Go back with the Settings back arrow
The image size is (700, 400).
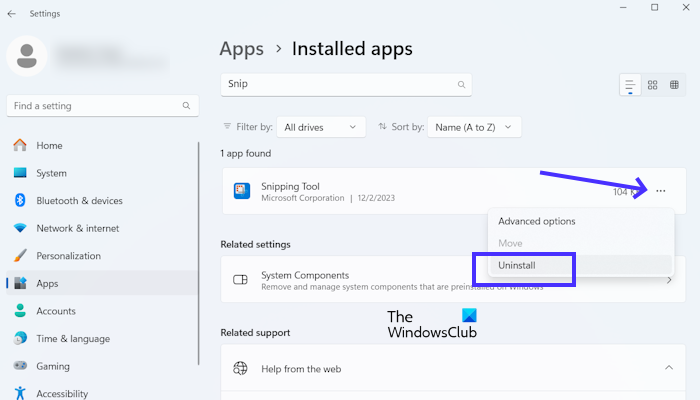12,14
